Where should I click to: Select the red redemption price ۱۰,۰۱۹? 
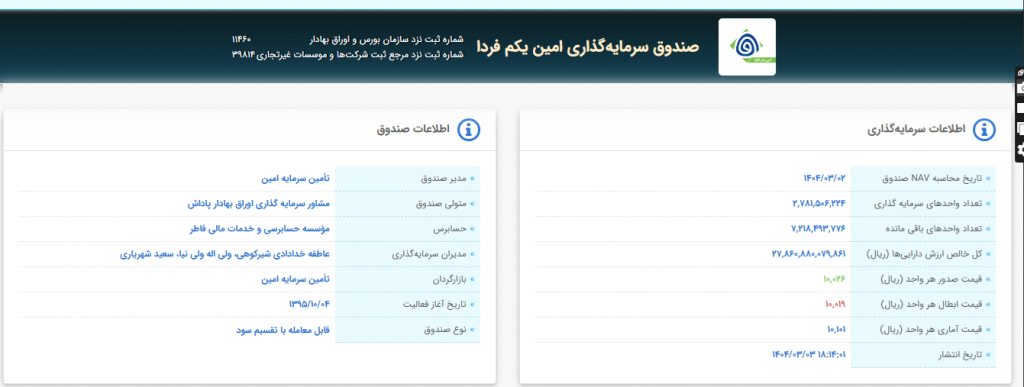[x=835, y=305]
